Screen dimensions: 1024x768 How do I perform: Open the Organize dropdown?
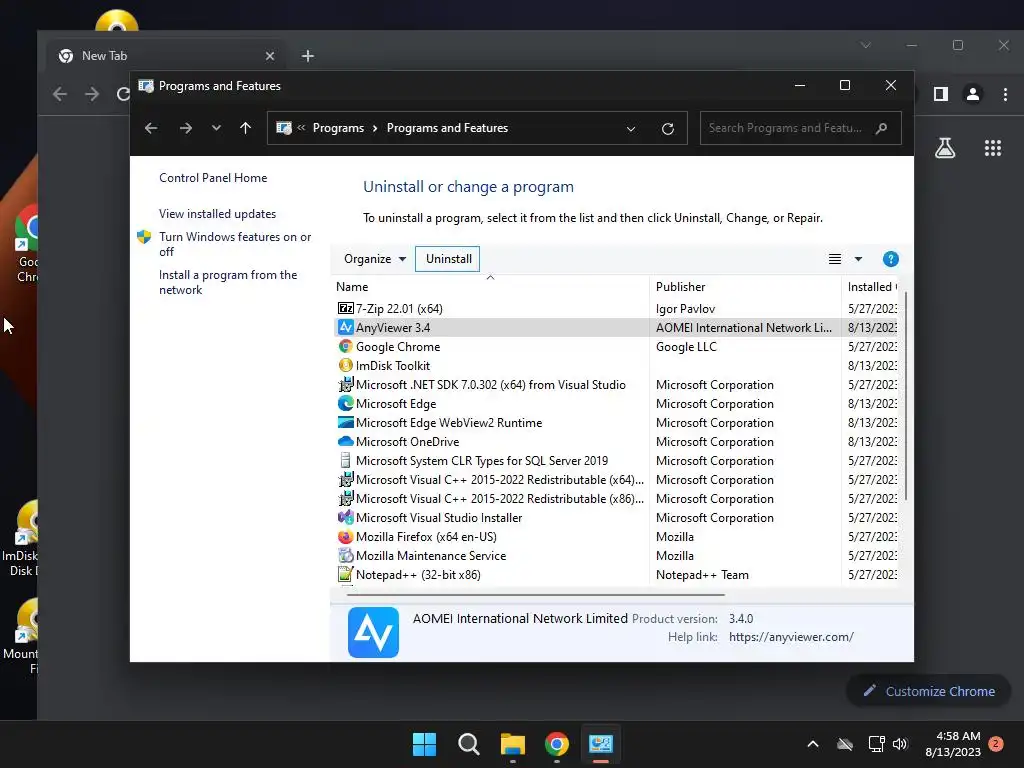click(375, 259)
